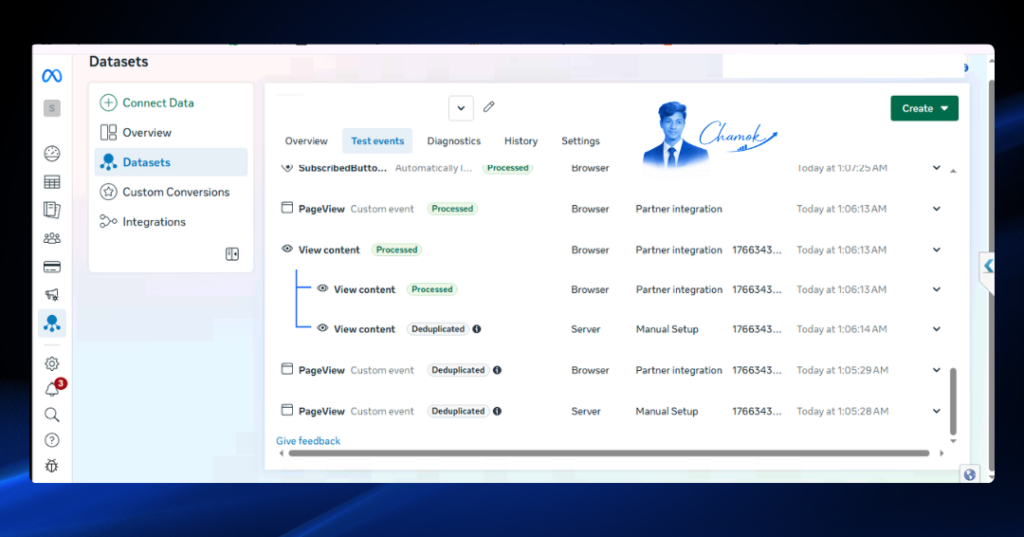This screenshot has height=537, width=1024.
Task: Click the pencil edit icon
Action: coord(488,106)
